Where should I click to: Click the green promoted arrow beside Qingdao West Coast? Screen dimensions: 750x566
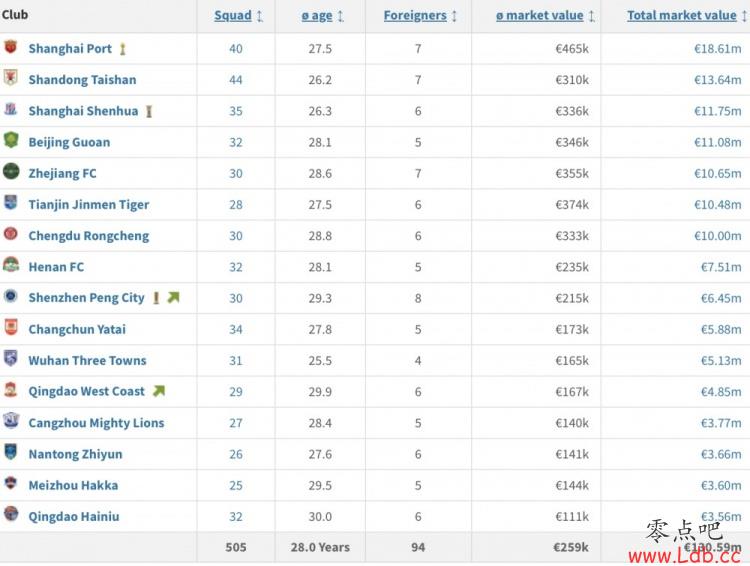click(159, 391)
